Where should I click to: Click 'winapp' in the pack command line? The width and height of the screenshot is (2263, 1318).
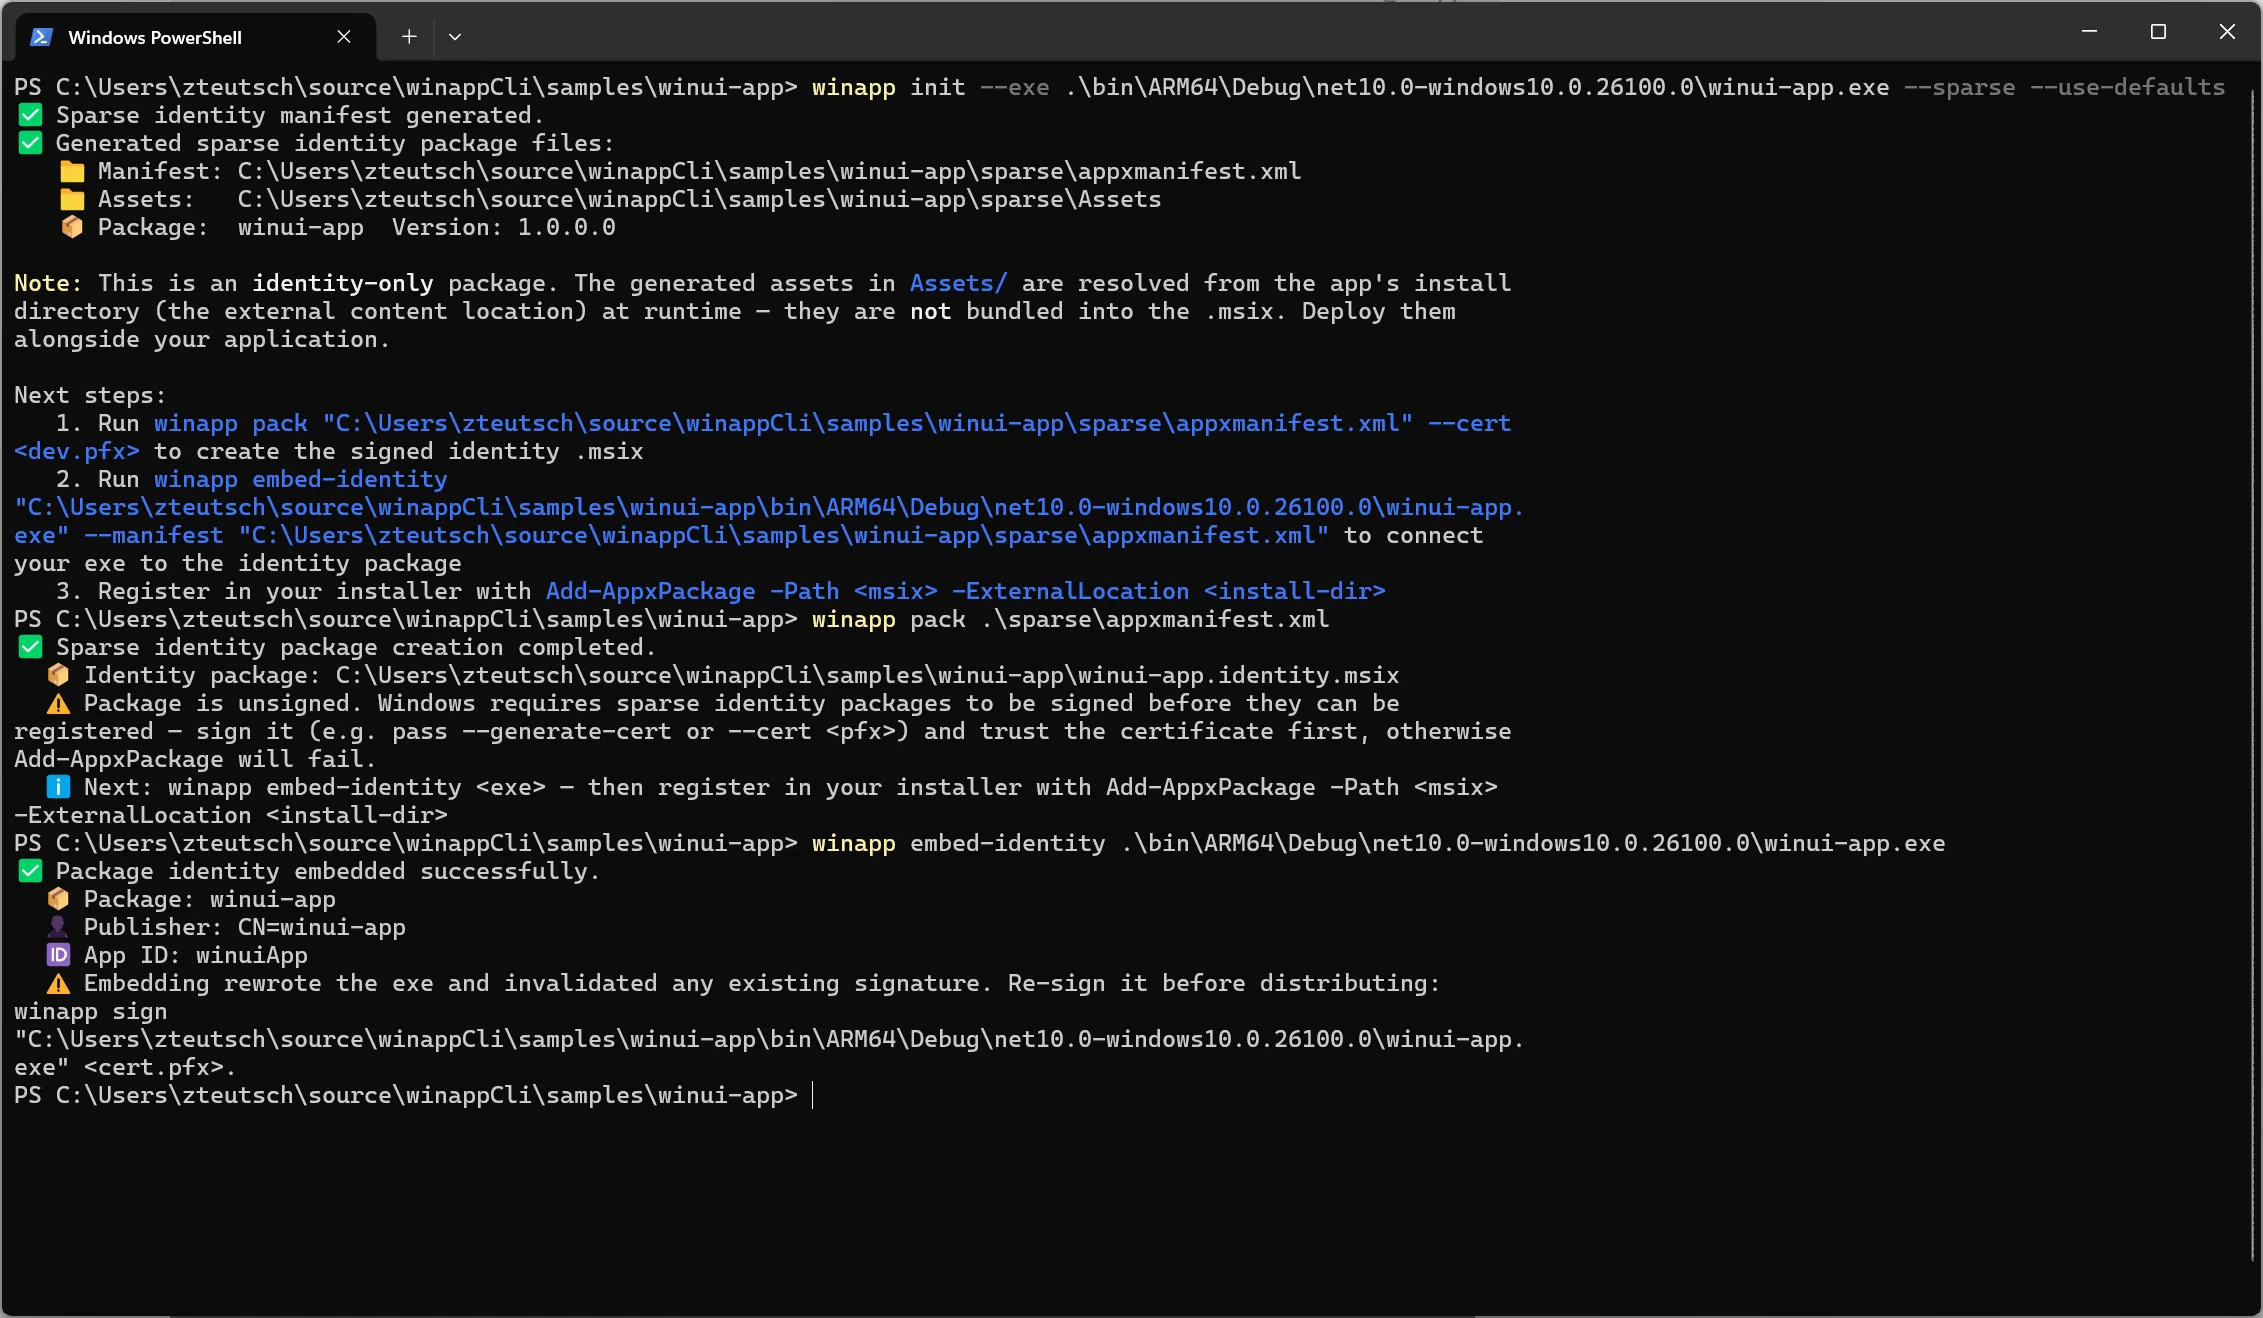click(x=854, y=619)
